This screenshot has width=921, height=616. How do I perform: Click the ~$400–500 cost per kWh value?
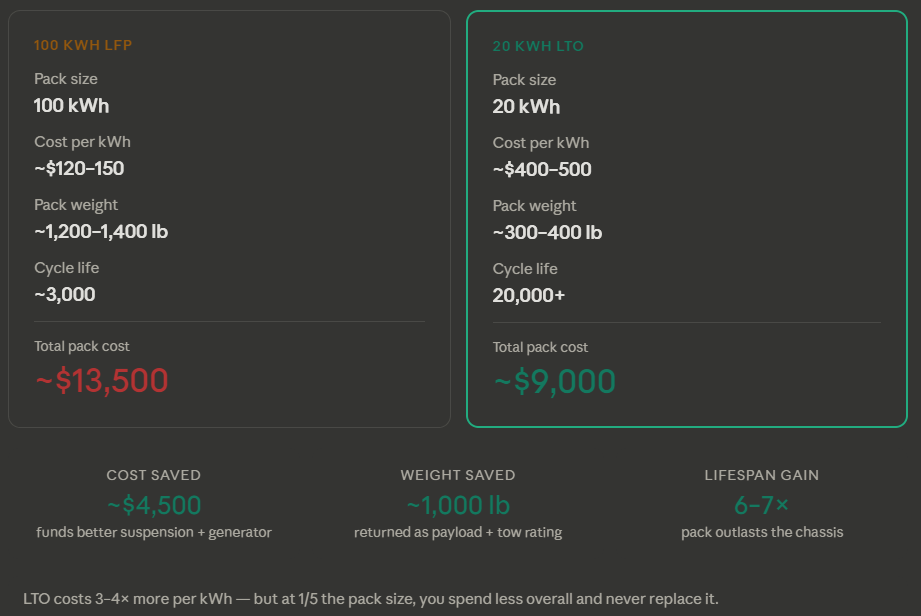pos(542,169)
